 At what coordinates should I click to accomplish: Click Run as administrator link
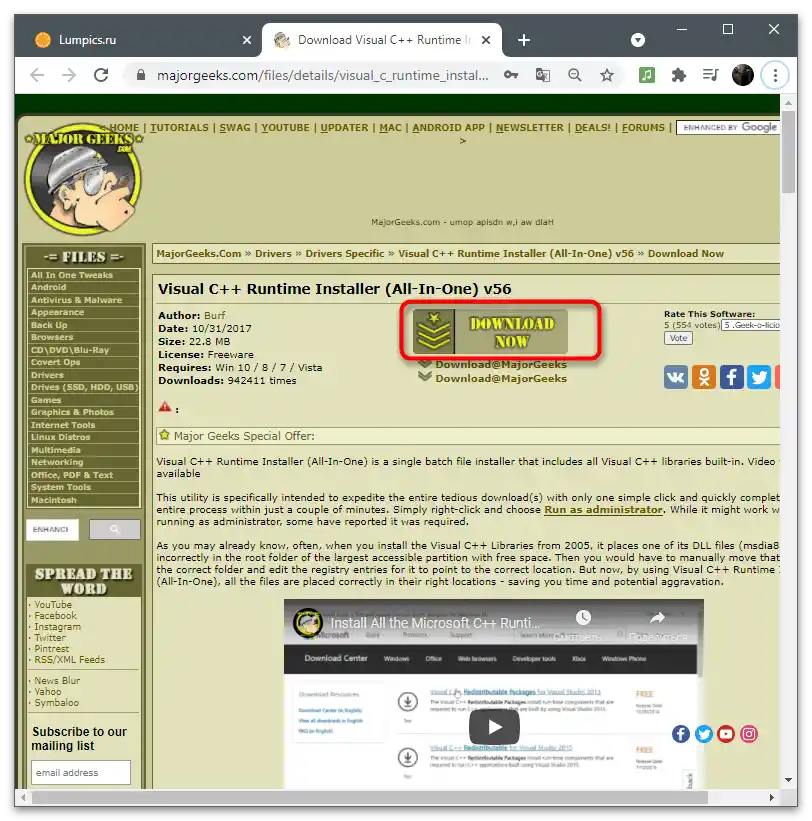[x=603, y=509]
